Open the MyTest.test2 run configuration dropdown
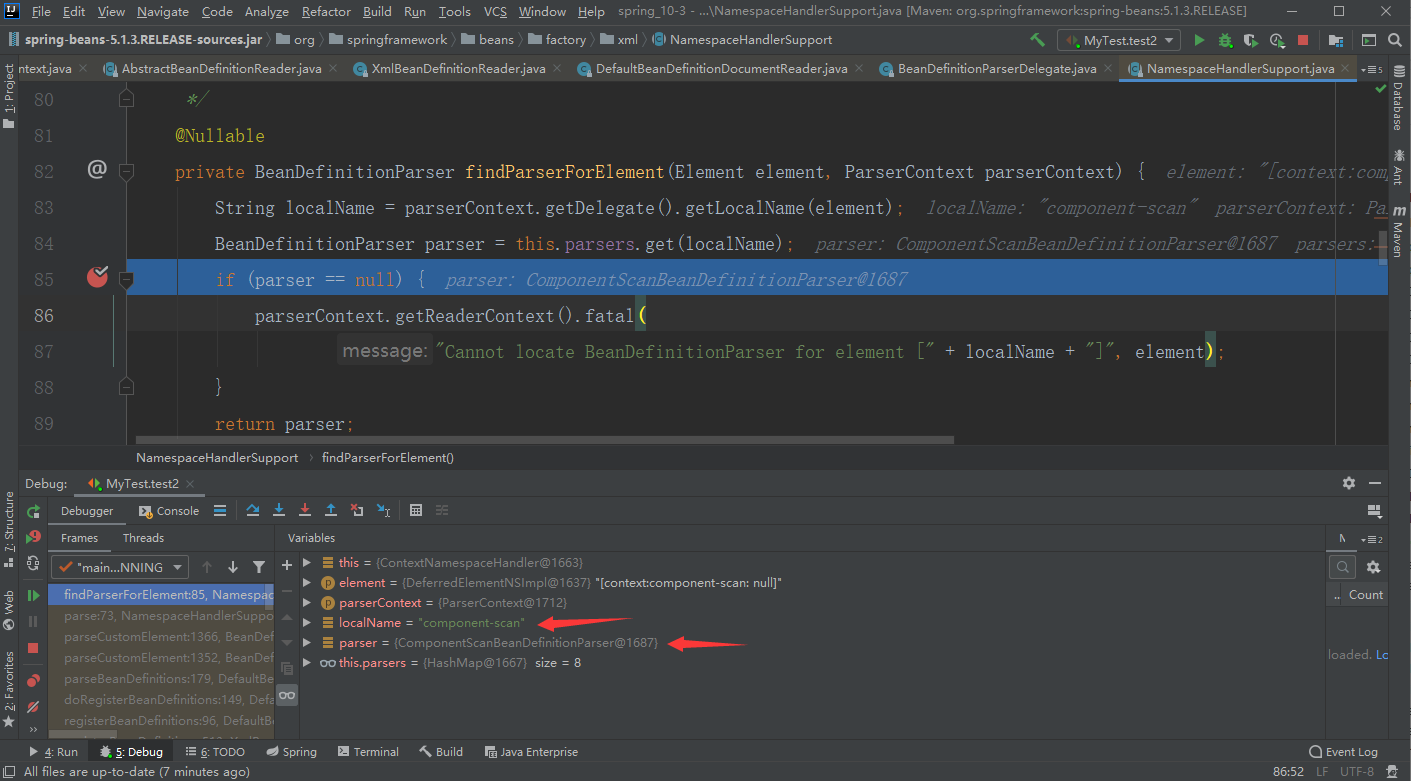 pos(1119,40)
